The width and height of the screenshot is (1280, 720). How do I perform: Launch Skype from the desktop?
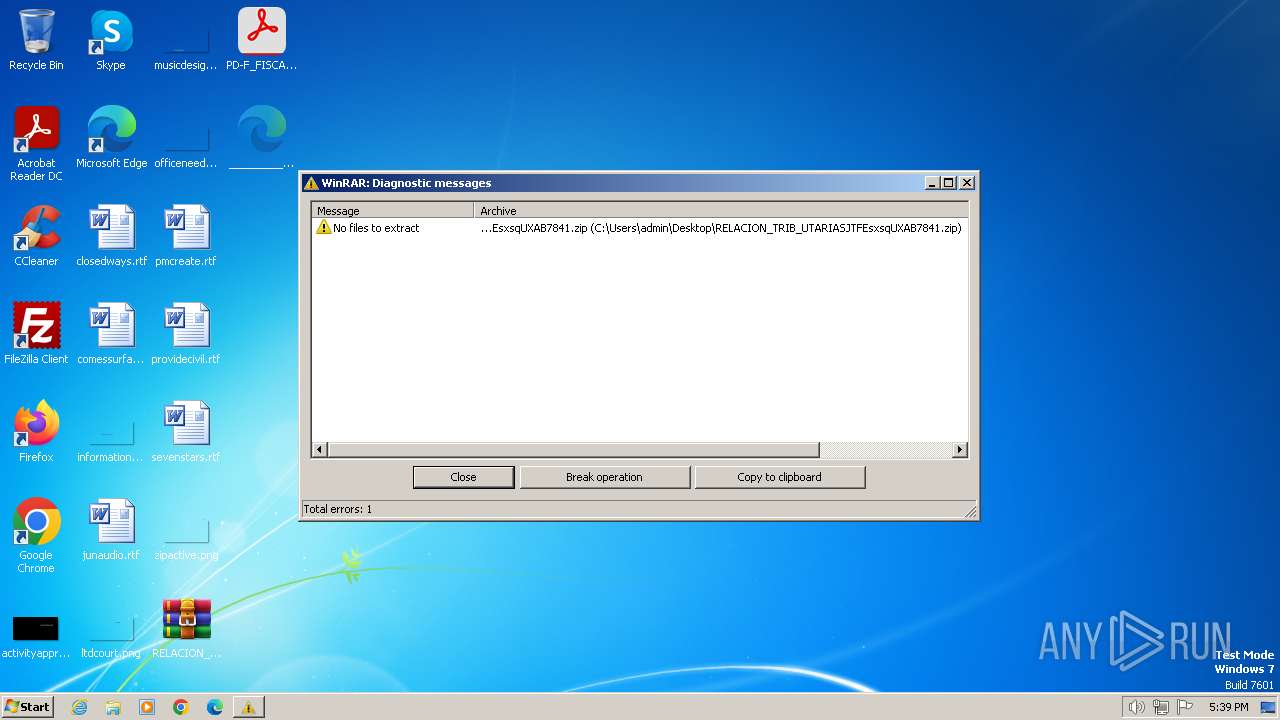click(111, 40)
